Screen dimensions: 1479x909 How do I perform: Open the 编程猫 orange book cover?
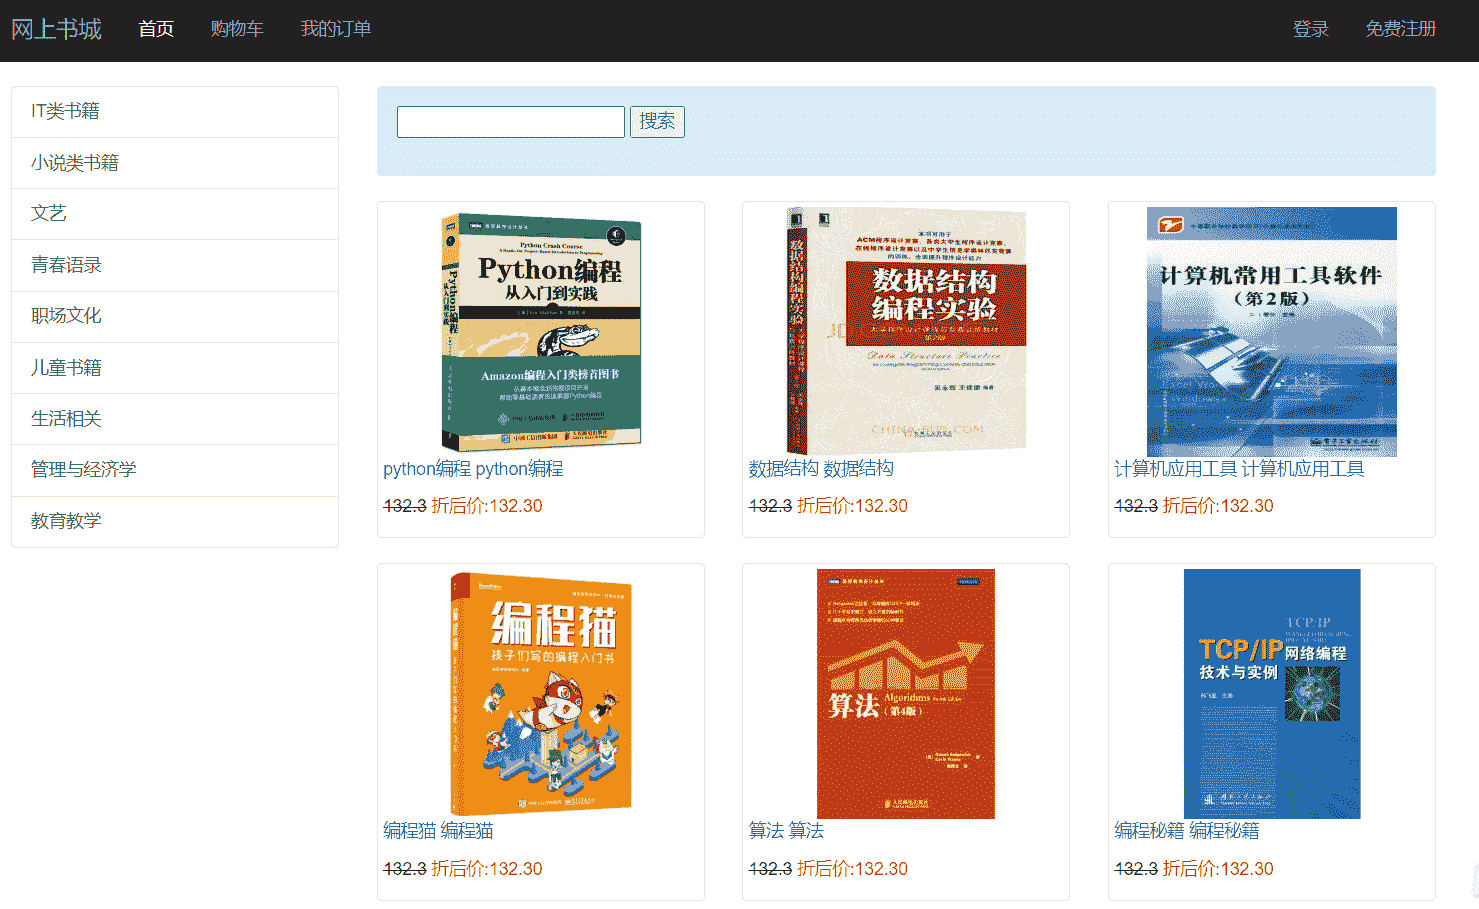[541, 694]
